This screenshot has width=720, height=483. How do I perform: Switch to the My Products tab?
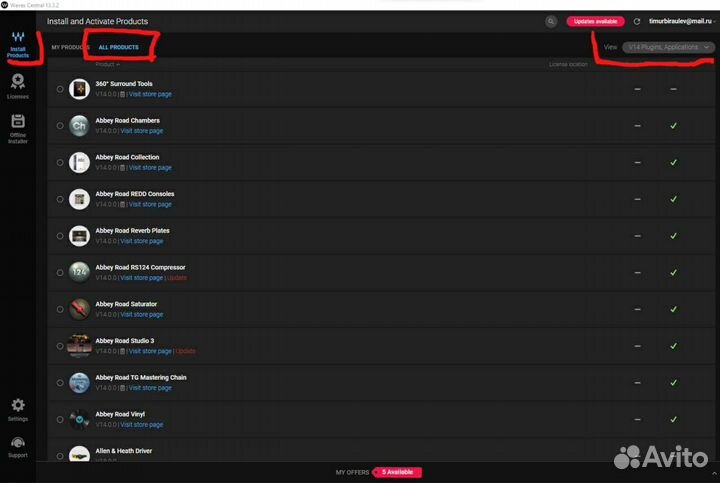tap(69, 47)
